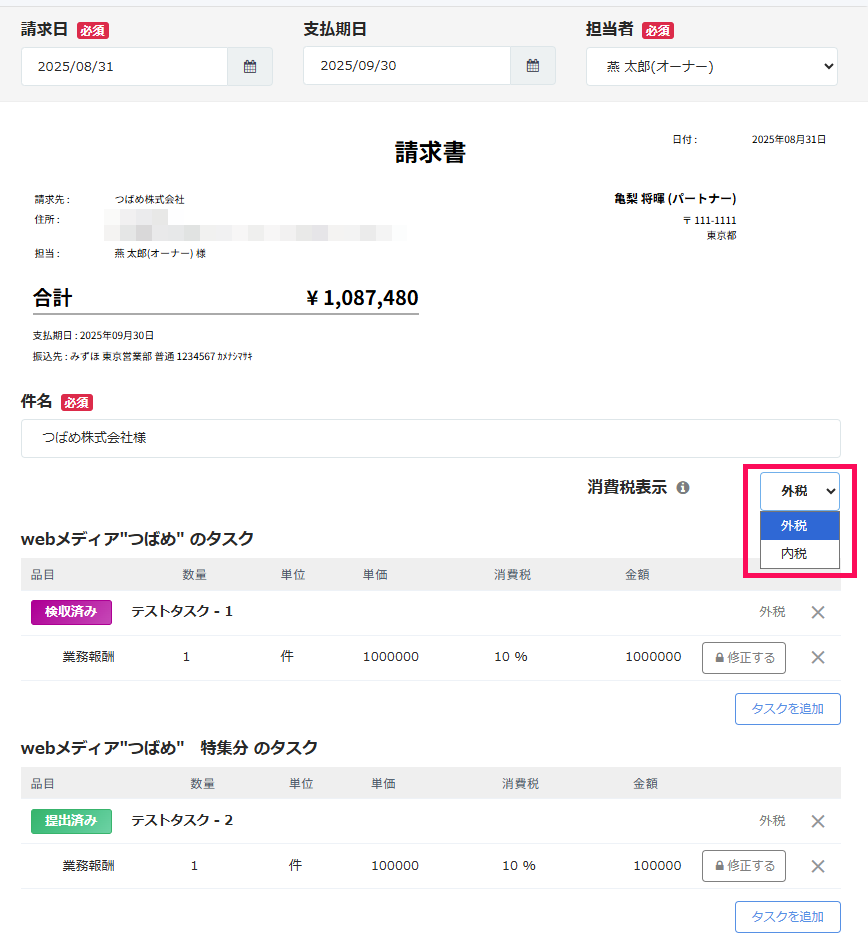
Task: Click unit price 100000 cell
Action: 395,866
